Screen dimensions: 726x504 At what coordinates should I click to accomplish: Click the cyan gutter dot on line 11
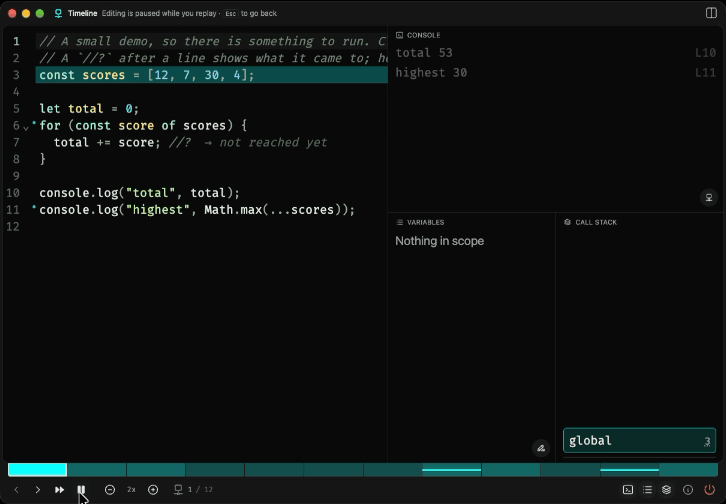coord(34,207)
